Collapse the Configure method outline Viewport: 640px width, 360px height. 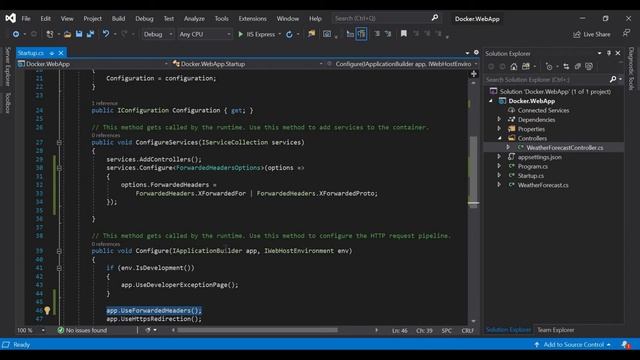(x=59, y=251)
